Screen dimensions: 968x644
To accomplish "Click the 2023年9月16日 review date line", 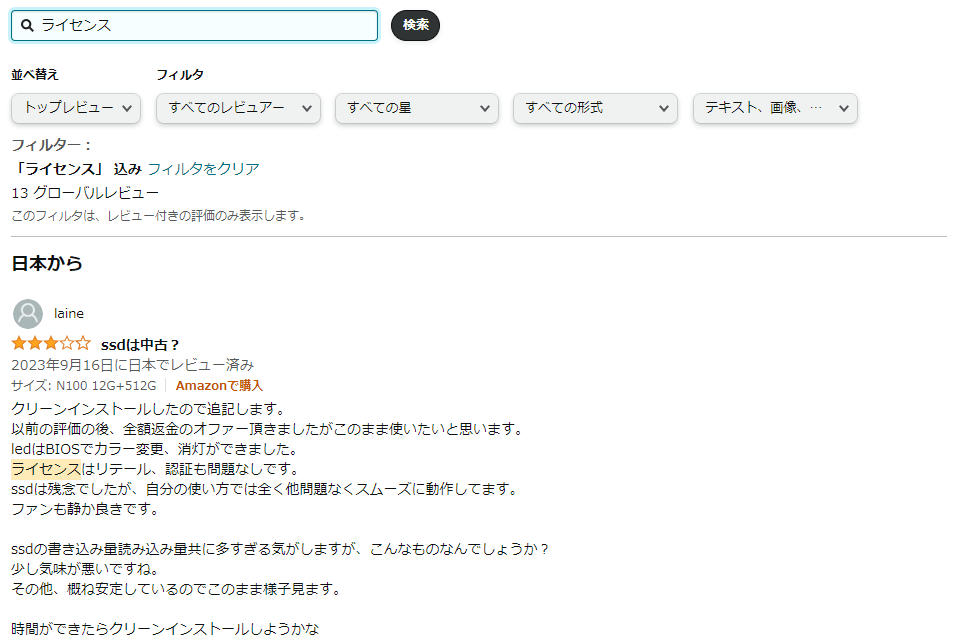I will (132, 365).
